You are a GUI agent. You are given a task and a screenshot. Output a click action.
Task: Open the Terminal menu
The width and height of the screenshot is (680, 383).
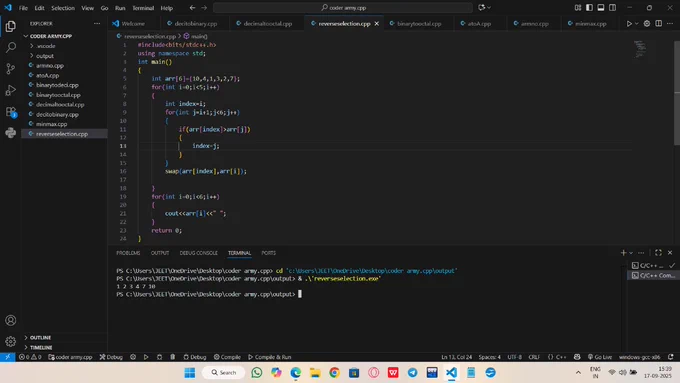(x=143, y=8)
